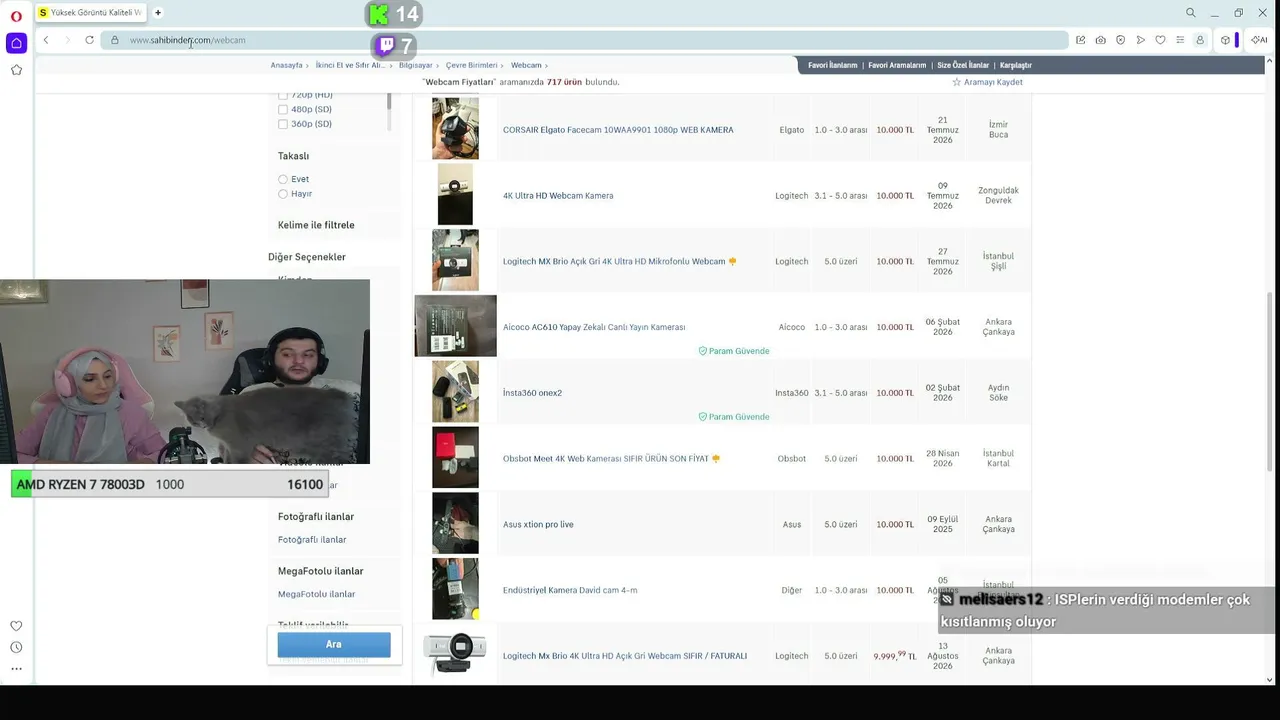View Obsbot Meet red box thumbnail

(455, 457)
